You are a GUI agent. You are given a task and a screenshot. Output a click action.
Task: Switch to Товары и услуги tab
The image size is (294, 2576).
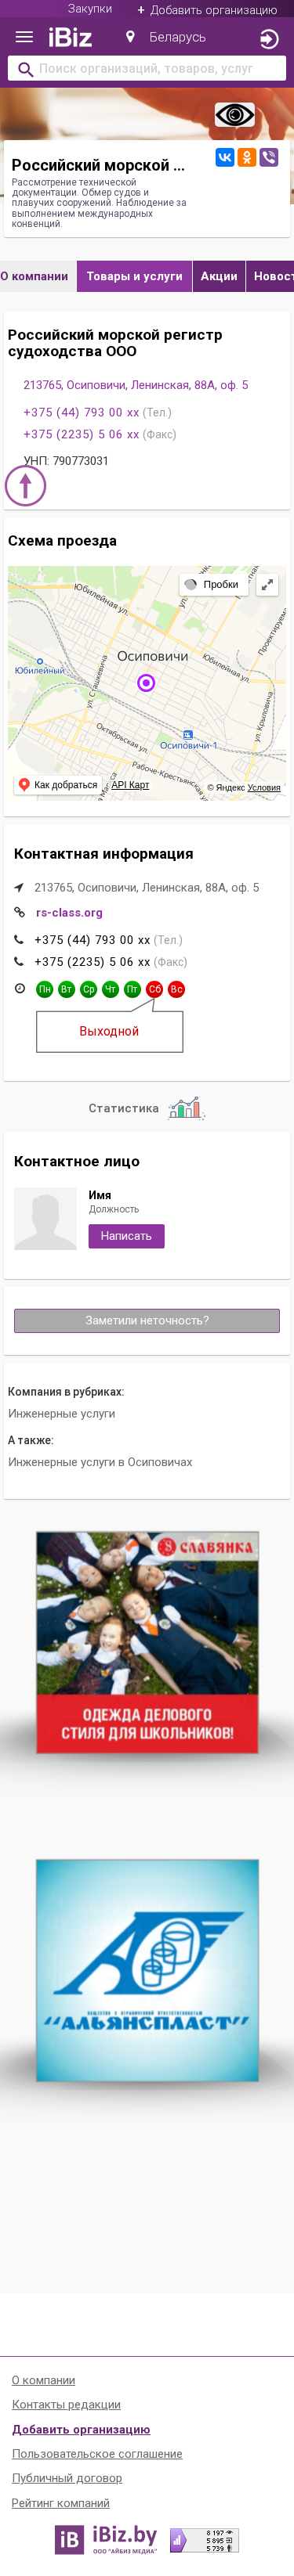135,276
